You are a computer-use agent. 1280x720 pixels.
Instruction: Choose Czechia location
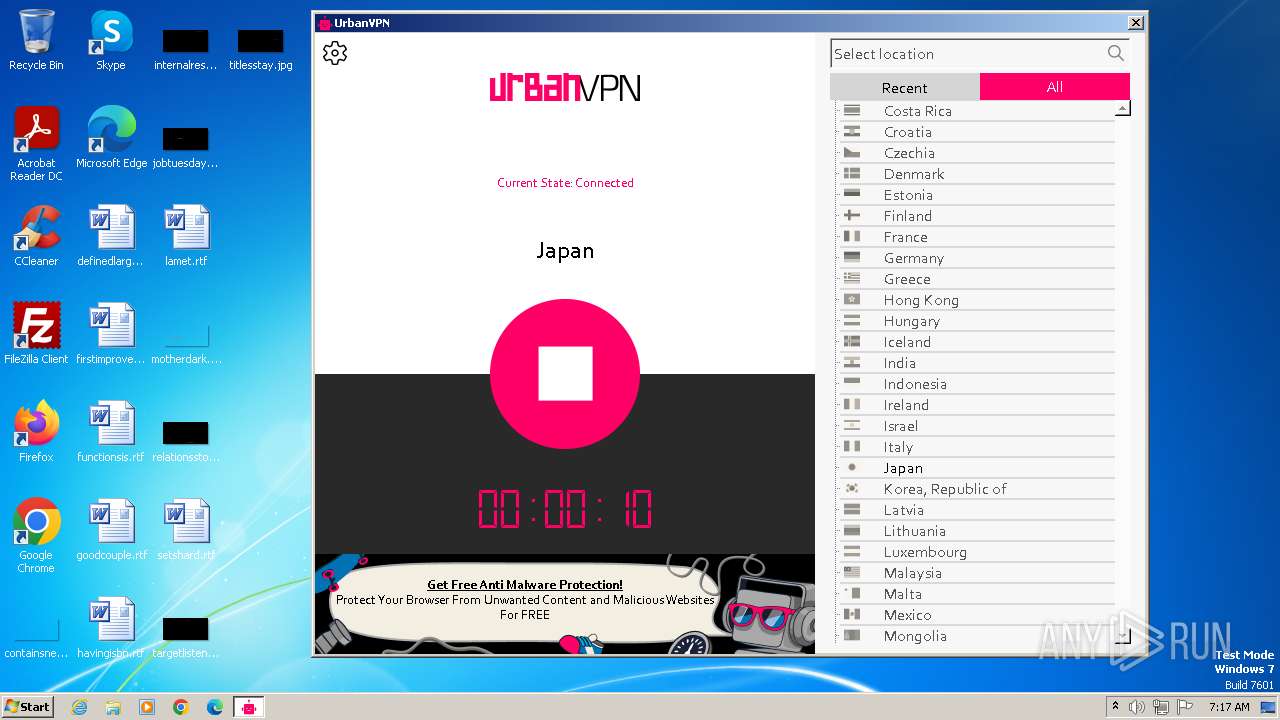pos(975,153)
